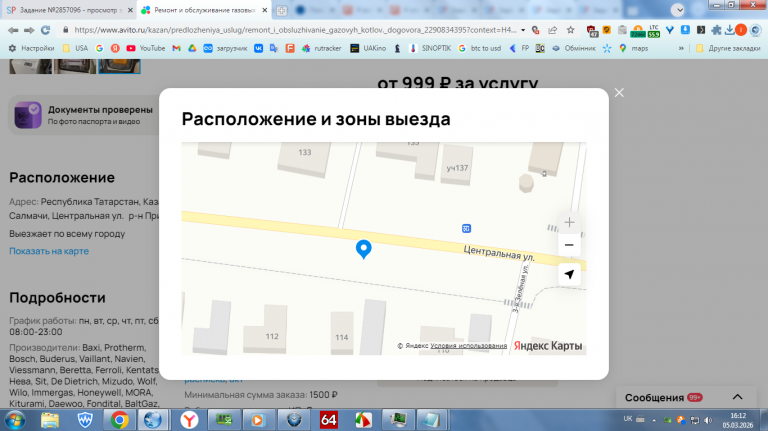This screenshot has height=431, width=768.
Task: Open the 'btc to usd' bookmark
Action: (x=480, y=48)
